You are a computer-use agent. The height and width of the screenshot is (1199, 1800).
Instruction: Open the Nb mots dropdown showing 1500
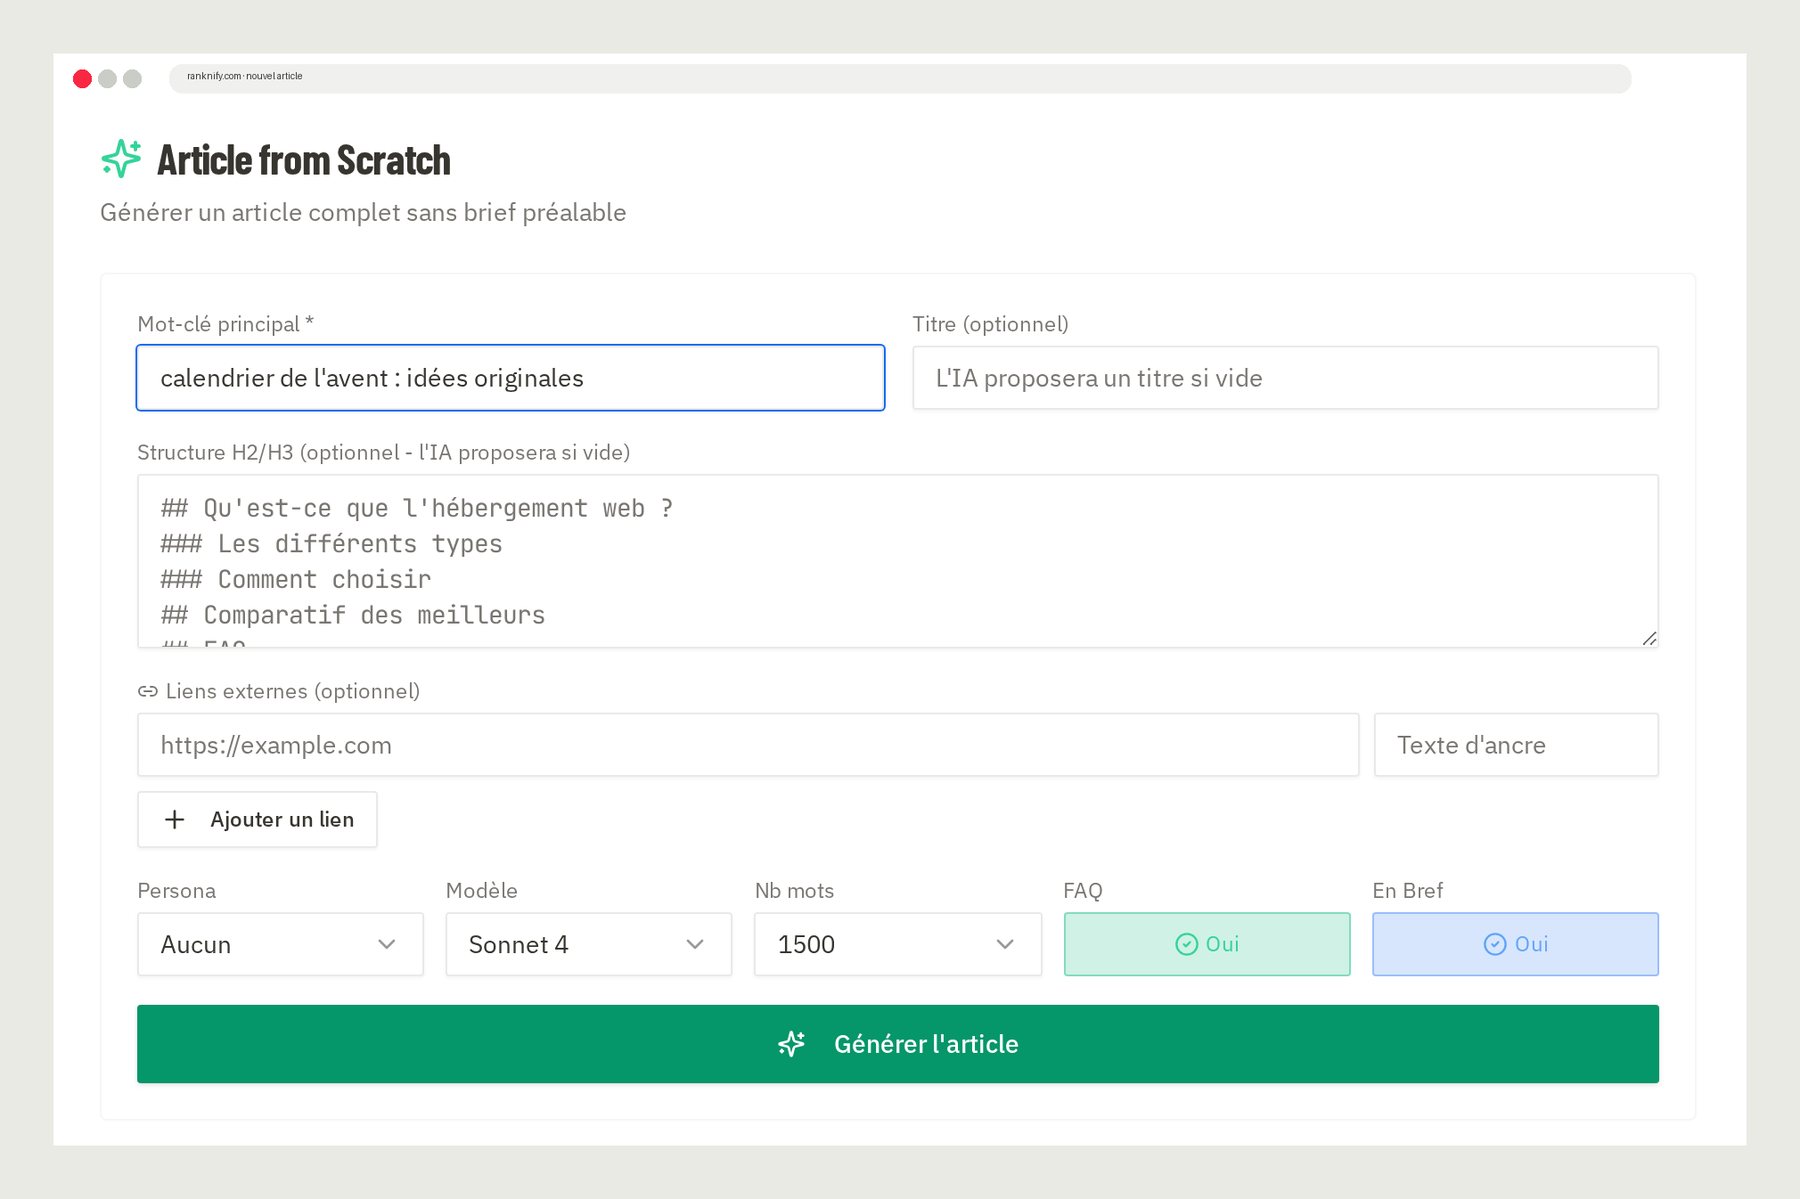898,944
